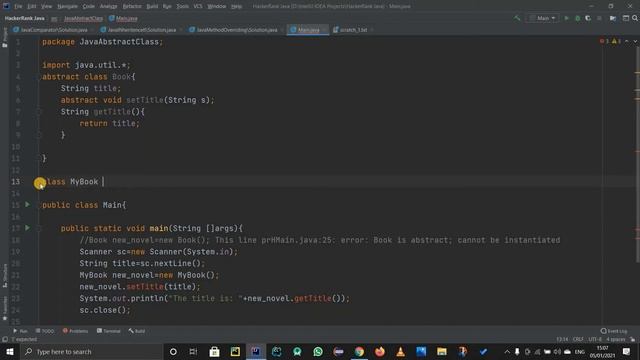640x360 pixels.
Task: Open the View menu
Action: coord(47,6)
